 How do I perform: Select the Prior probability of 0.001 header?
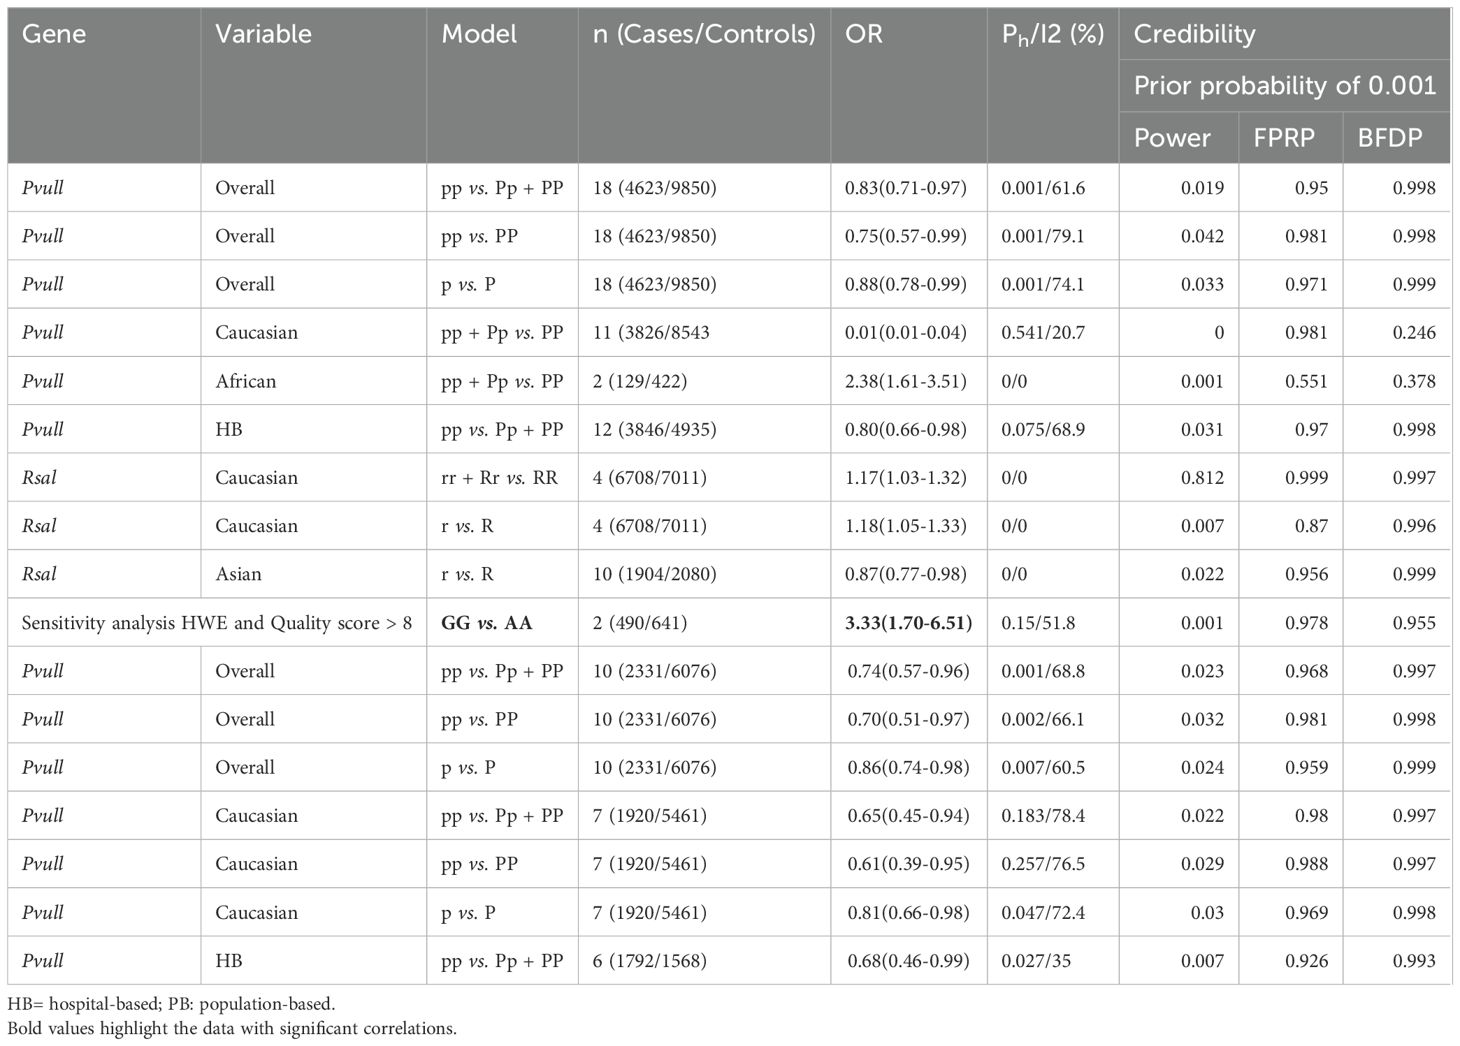[x=1284, y=86]
